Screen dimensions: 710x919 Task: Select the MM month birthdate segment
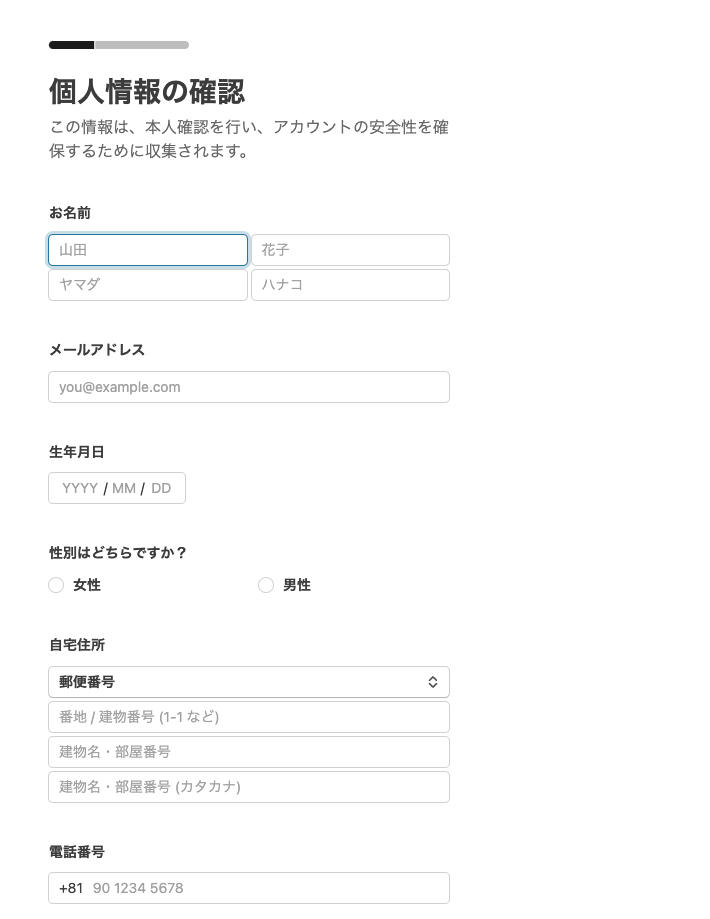click(x=124, y=489)
